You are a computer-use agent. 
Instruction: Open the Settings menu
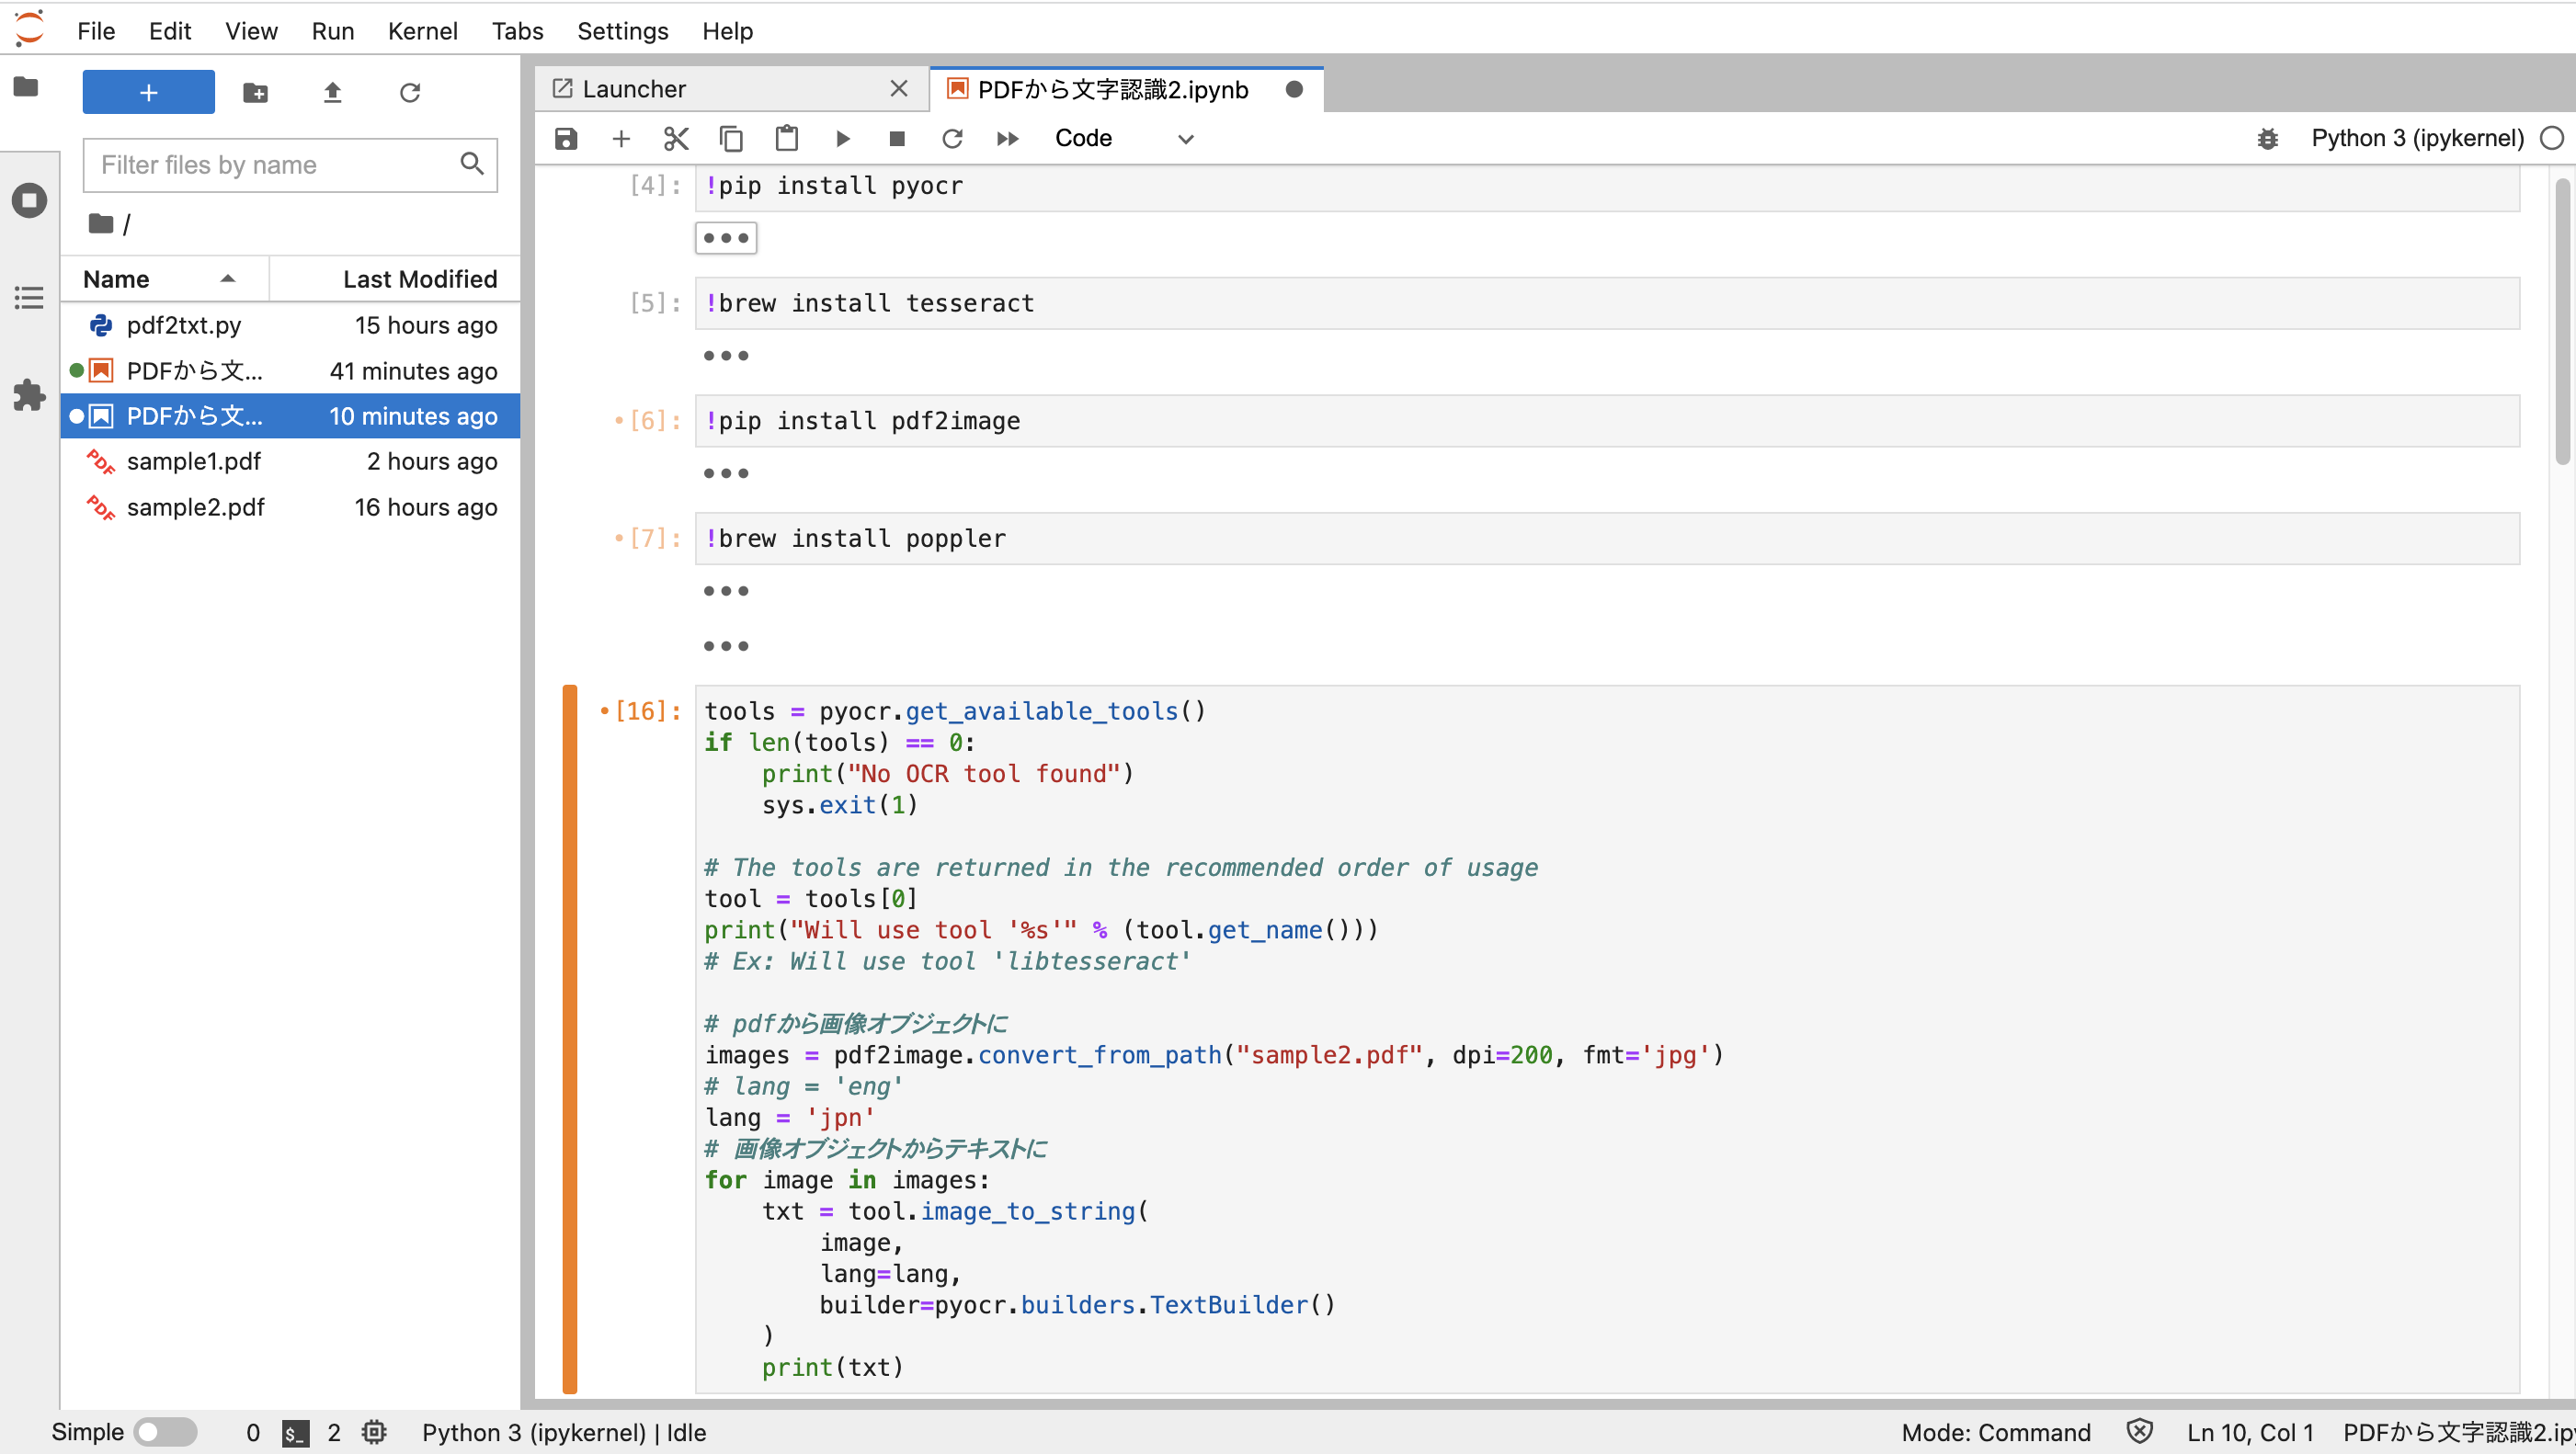pos(622,31)
